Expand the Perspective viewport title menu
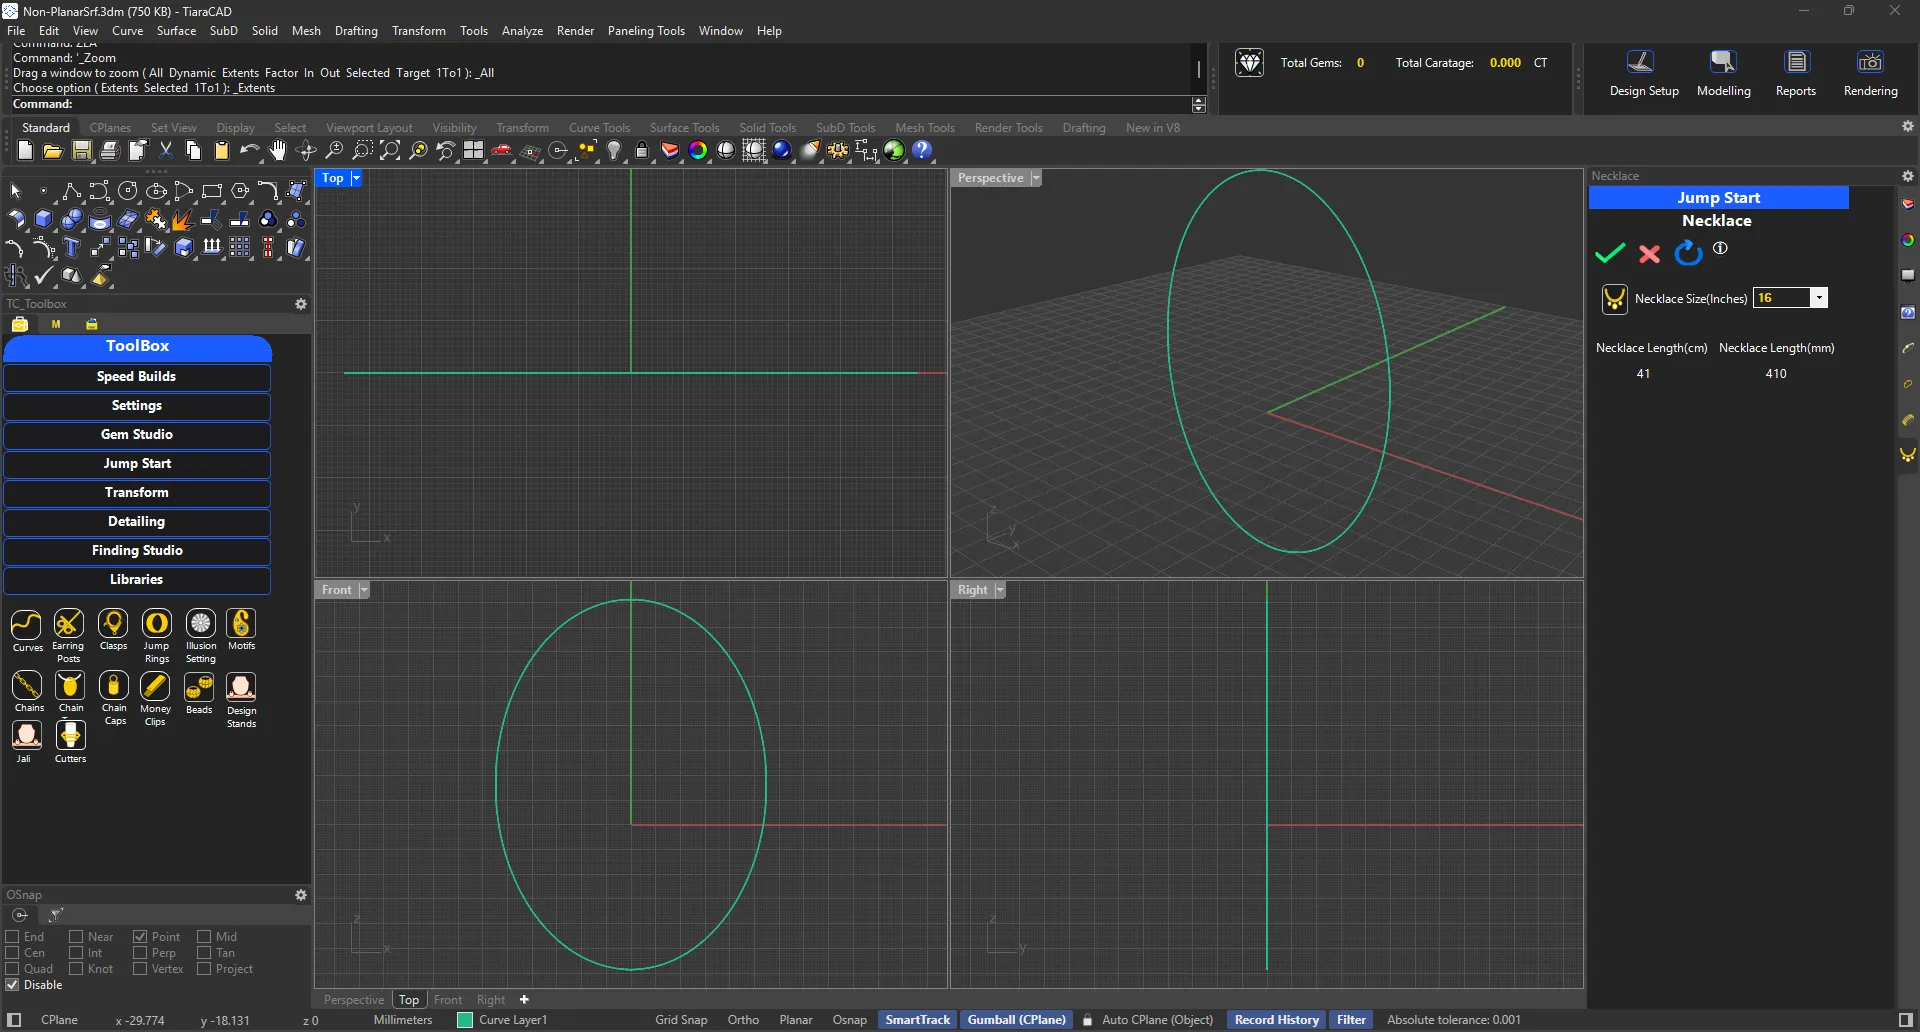This screenshot has height=1032, width=1920. coord(1036,178)
